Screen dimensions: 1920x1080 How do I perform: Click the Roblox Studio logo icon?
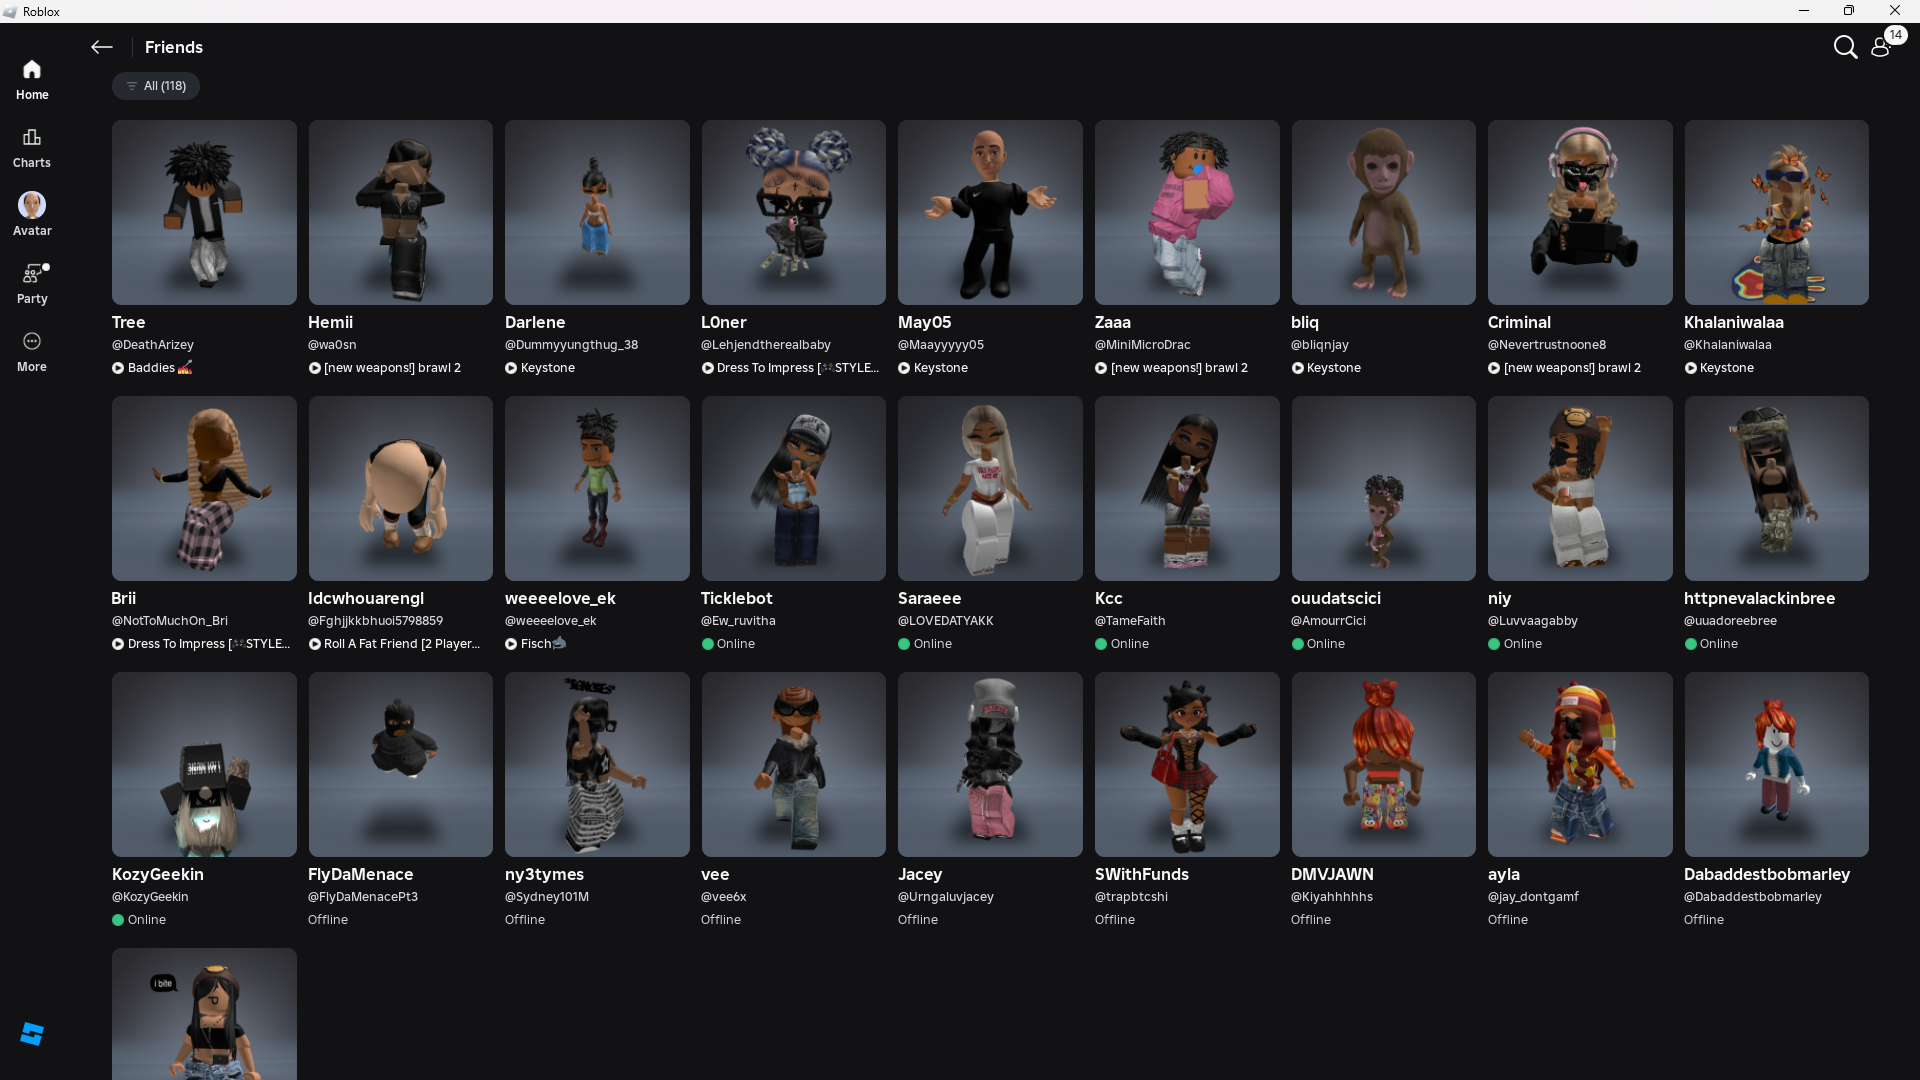(32, 1034)
